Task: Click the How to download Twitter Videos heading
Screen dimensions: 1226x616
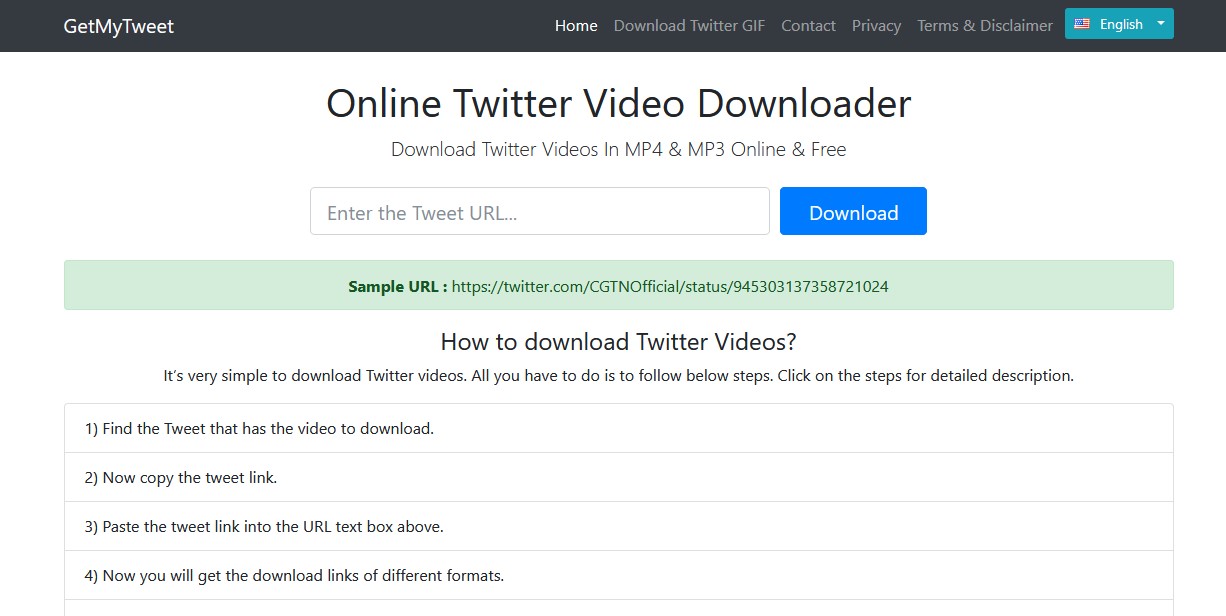Action: tap(618, 342)
